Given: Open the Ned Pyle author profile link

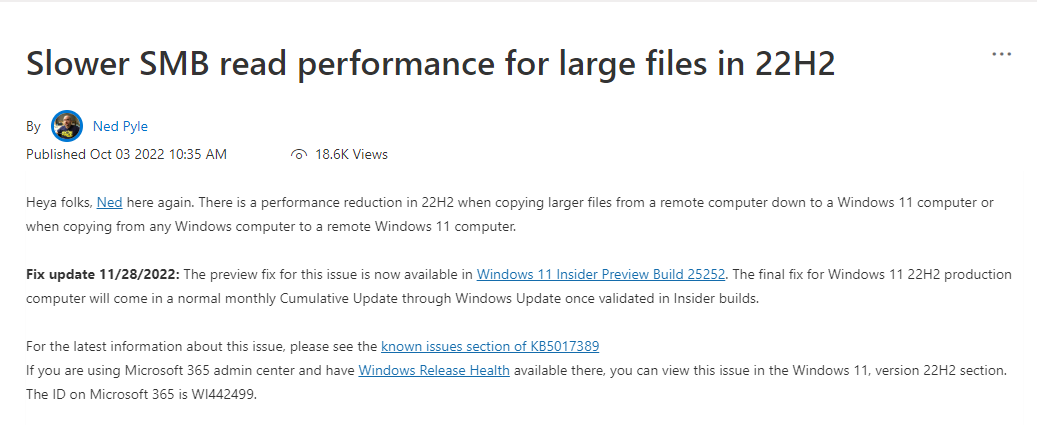Looking at the screenshot, I should point(120,126).
